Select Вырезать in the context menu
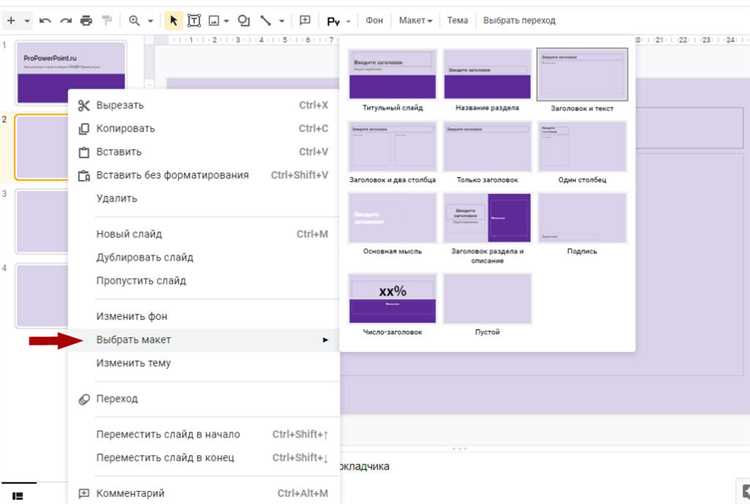This screenshot has width=750, height=504. pos(204,106)
